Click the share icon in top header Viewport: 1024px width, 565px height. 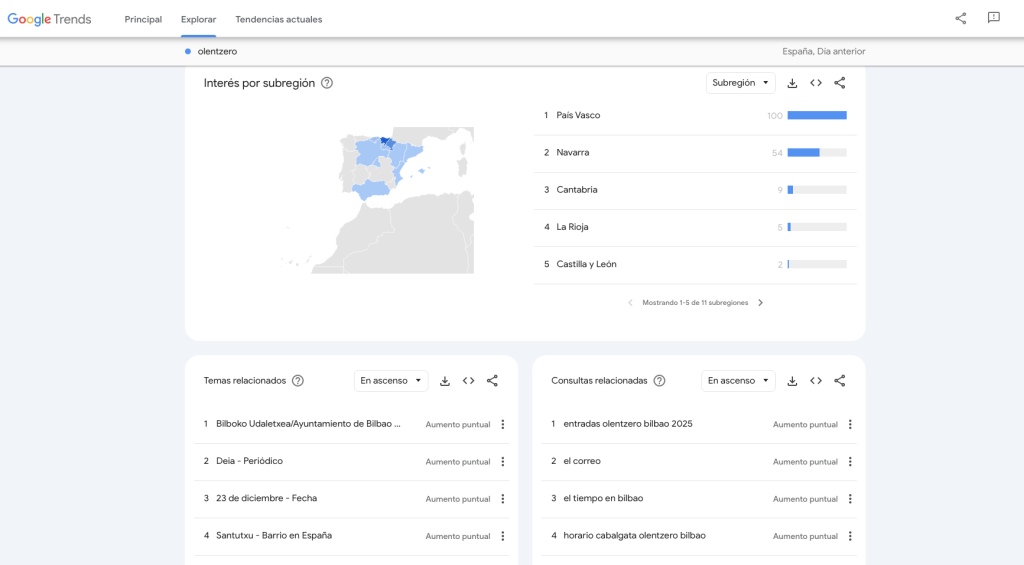point(960,18)
